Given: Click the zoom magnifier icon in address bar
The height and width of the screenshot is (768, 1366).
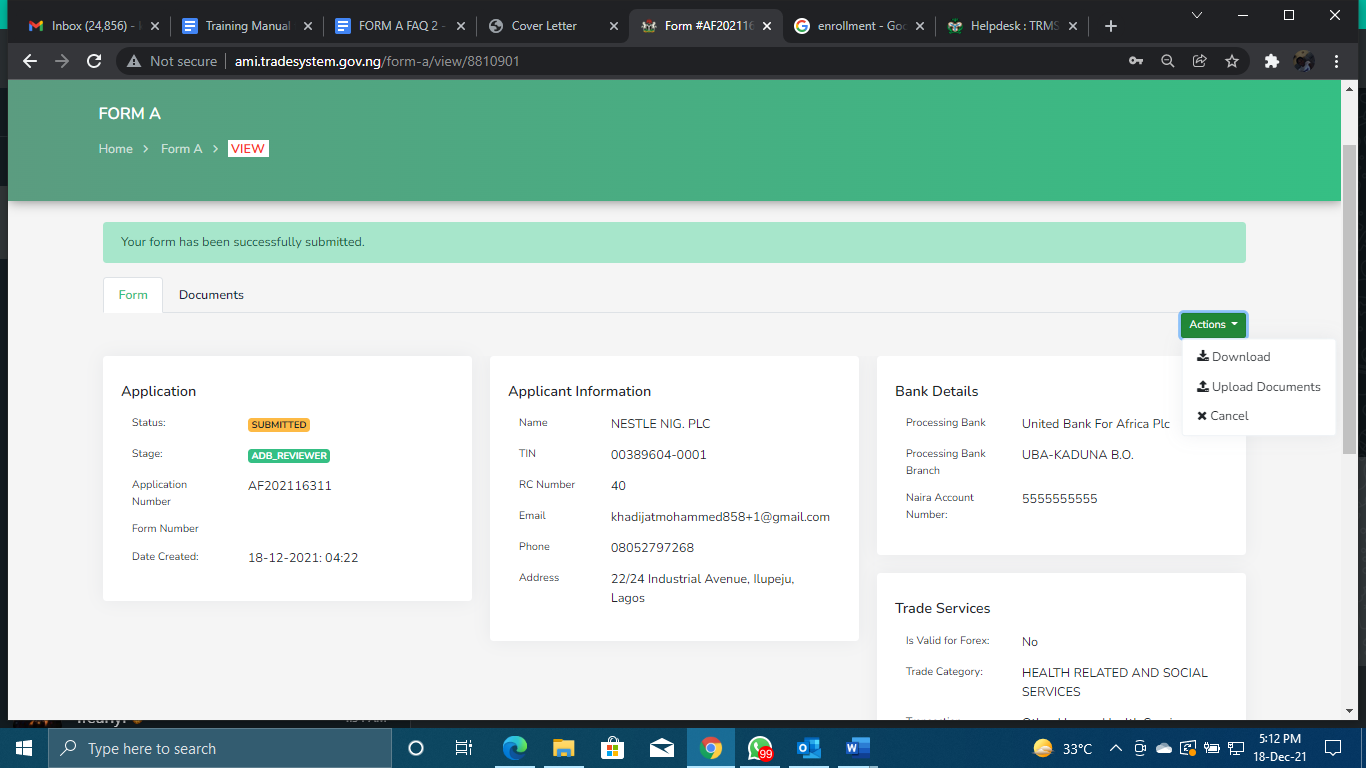Looking at the screenshot, I should [x=1168, y=61].
